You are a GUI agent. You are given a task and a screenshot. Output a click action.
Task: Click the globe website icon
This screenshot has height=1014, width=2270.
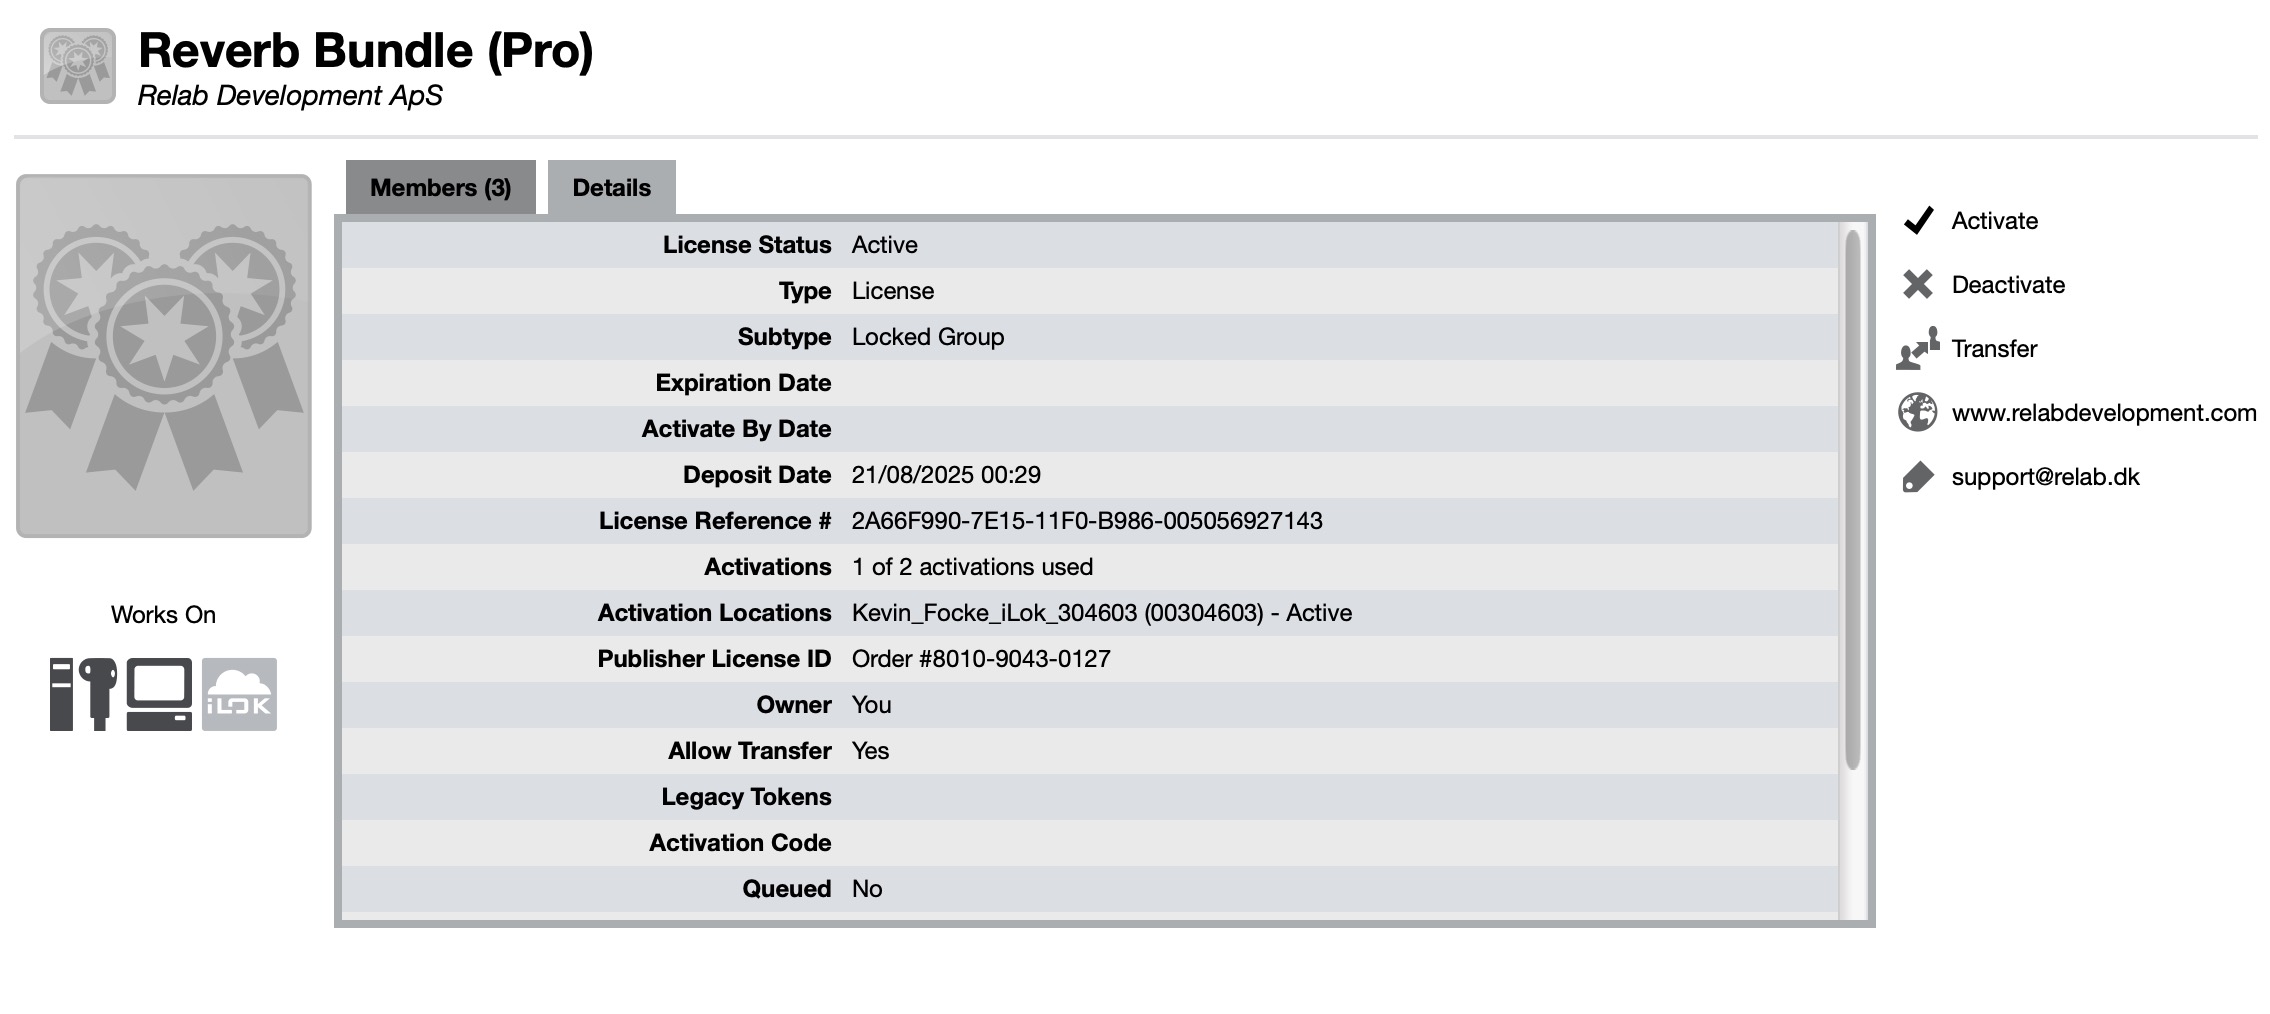click(1918, 412)
